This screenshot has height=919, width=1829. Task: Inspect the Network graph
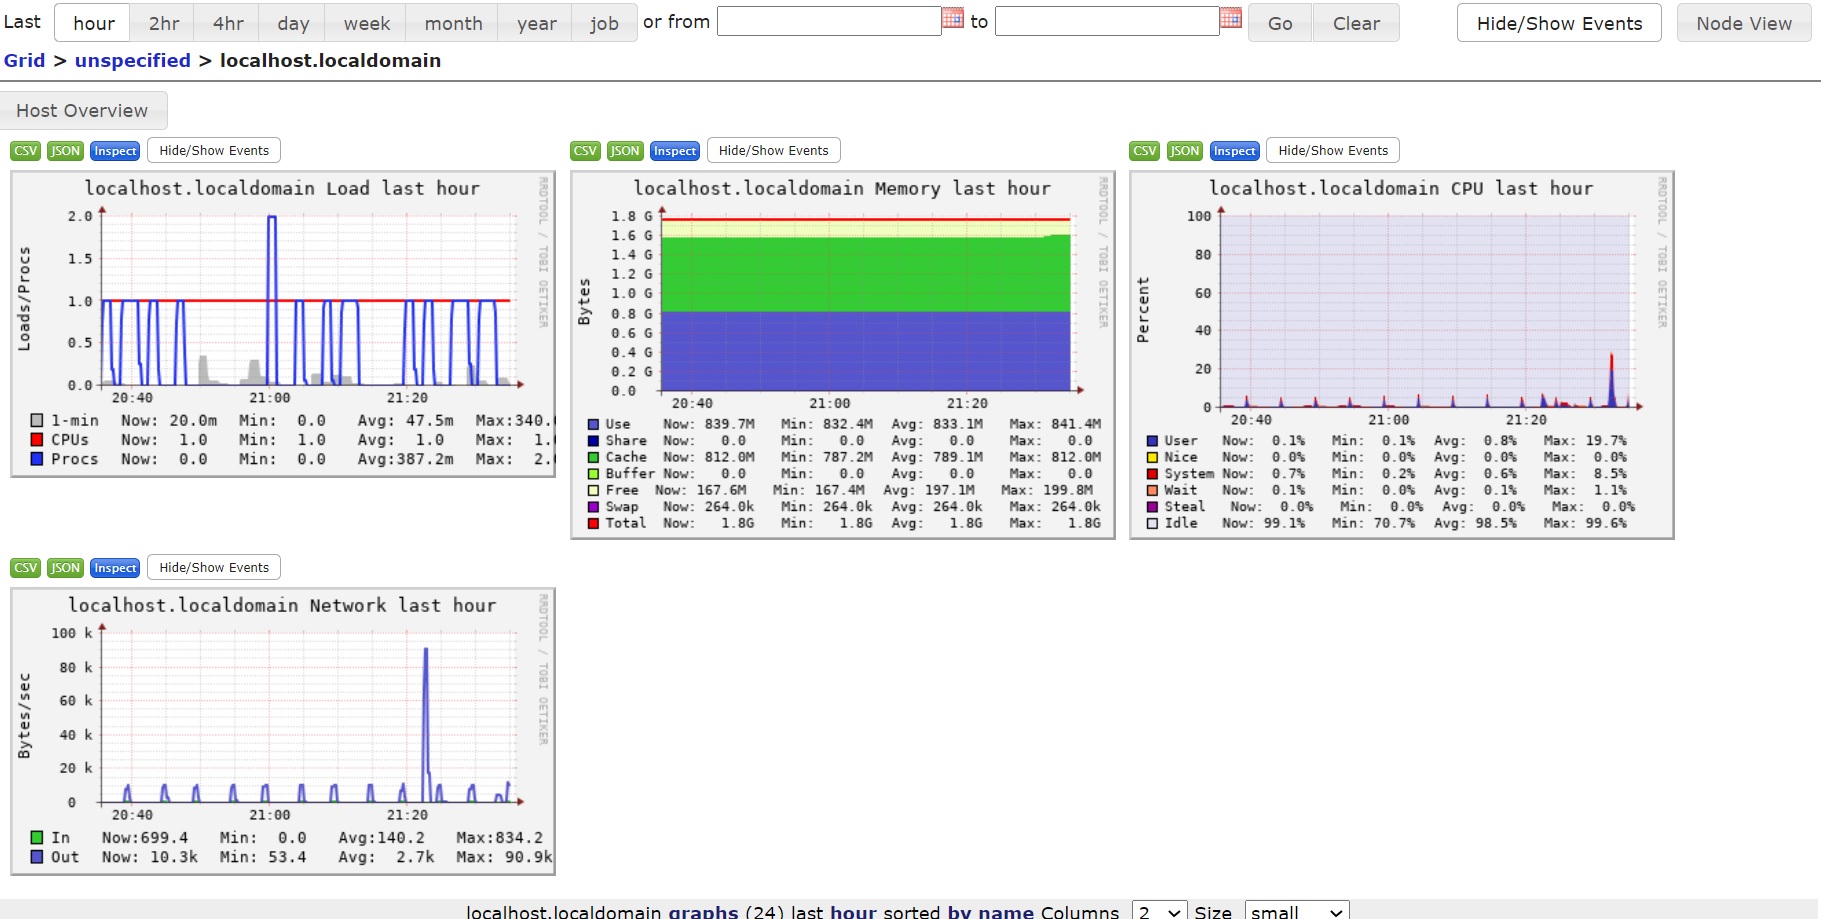tap(115, 568)
